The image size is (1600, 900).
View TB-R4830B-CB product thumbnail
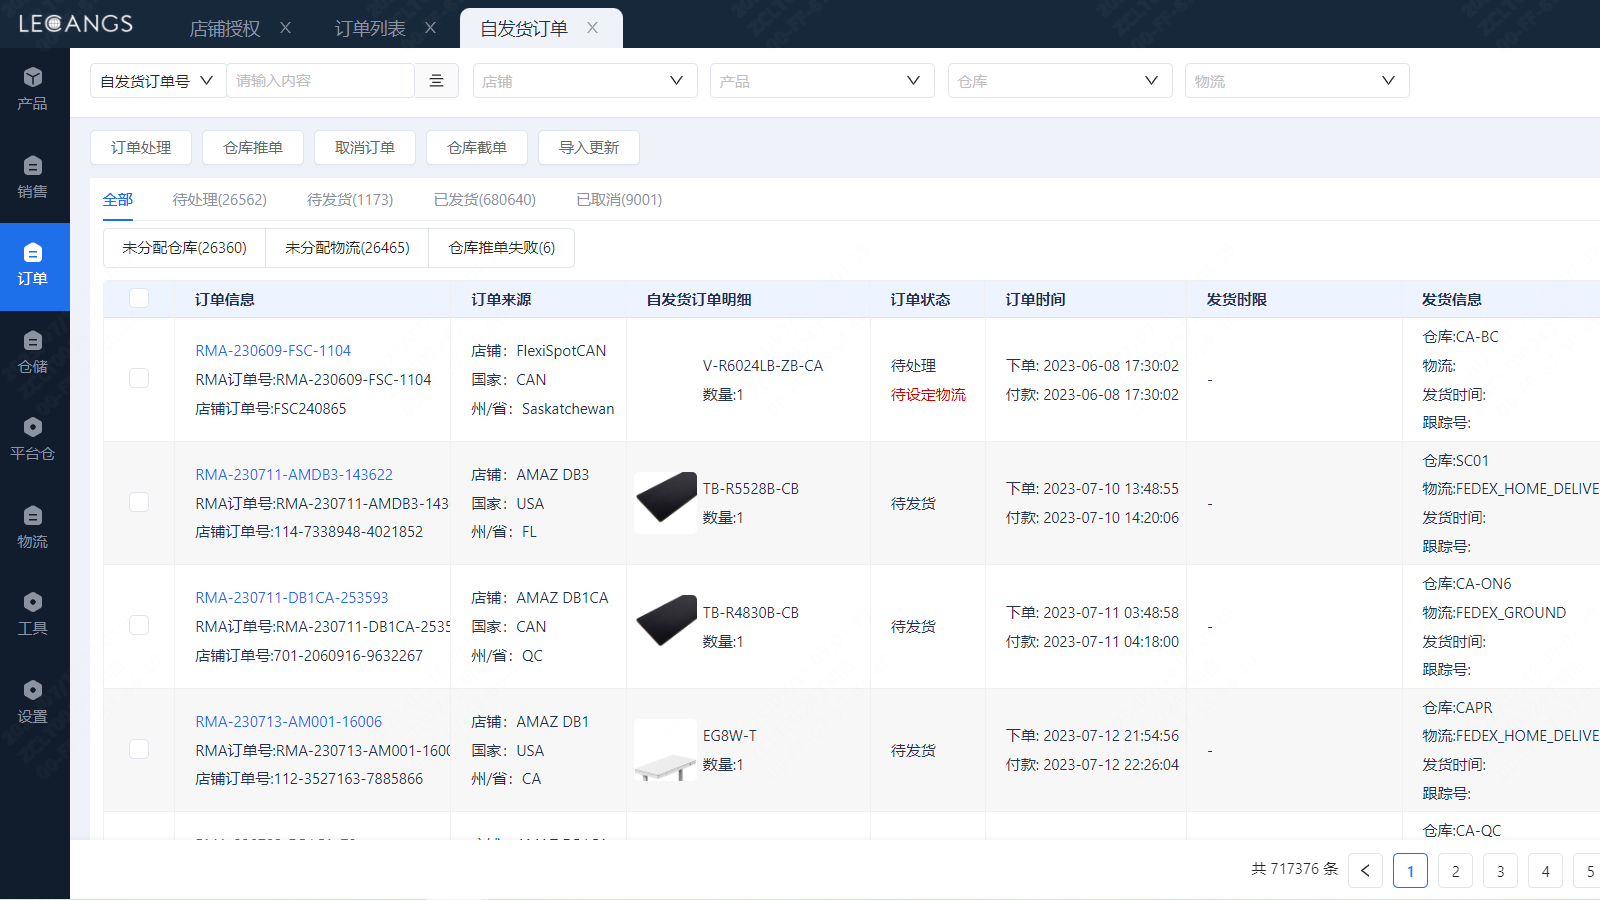coord(665,625)
